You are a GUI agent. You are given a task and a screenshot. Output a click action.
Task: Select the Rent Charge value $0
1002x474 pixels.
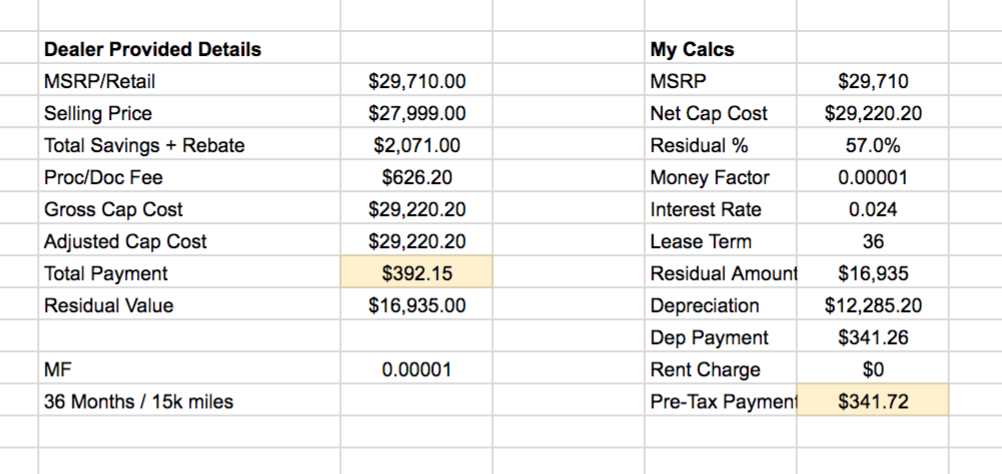[873, 369]
